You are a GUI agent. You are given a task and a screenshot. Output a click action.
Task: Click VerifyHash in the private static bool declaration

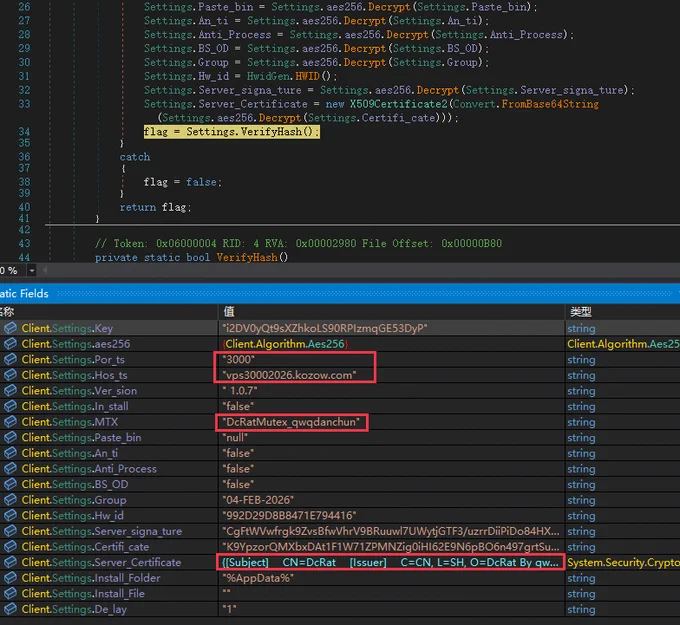pos(247,258)
